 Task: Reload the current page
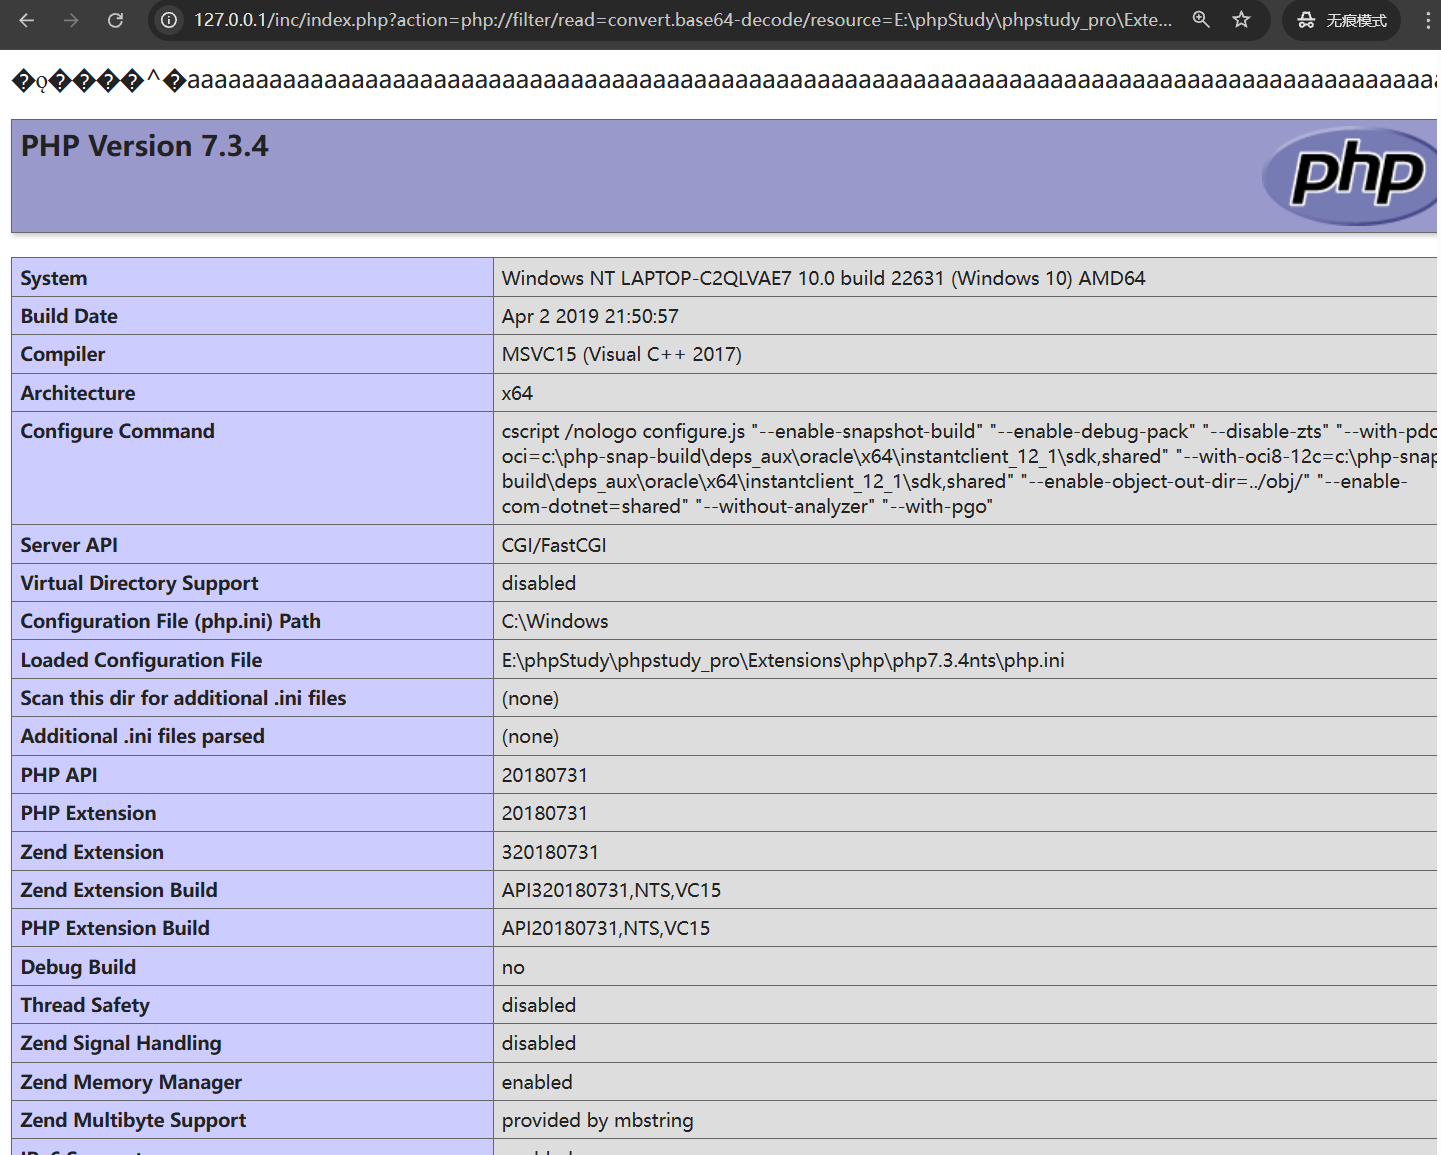[x=115, y=20]
